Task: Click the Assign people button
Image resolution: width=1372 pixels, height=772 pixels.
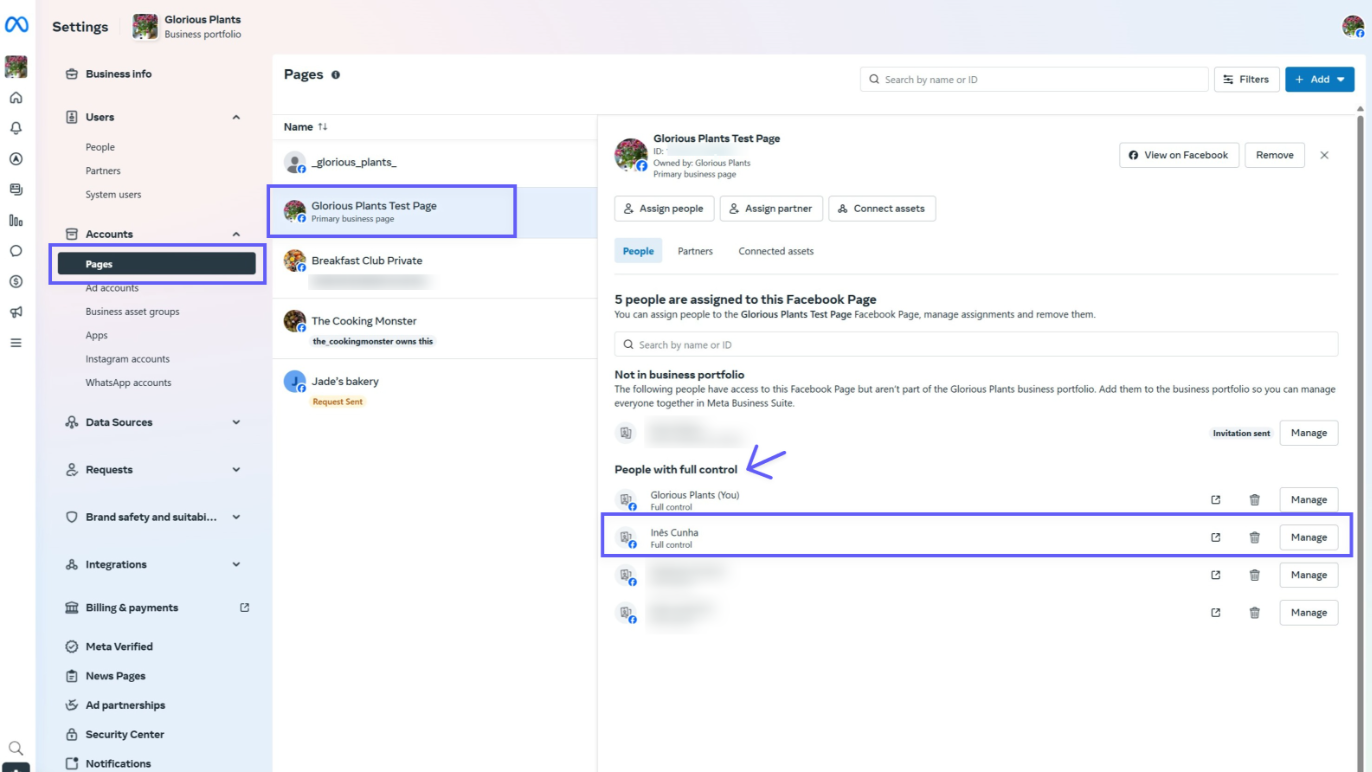Action: (664, 209)
